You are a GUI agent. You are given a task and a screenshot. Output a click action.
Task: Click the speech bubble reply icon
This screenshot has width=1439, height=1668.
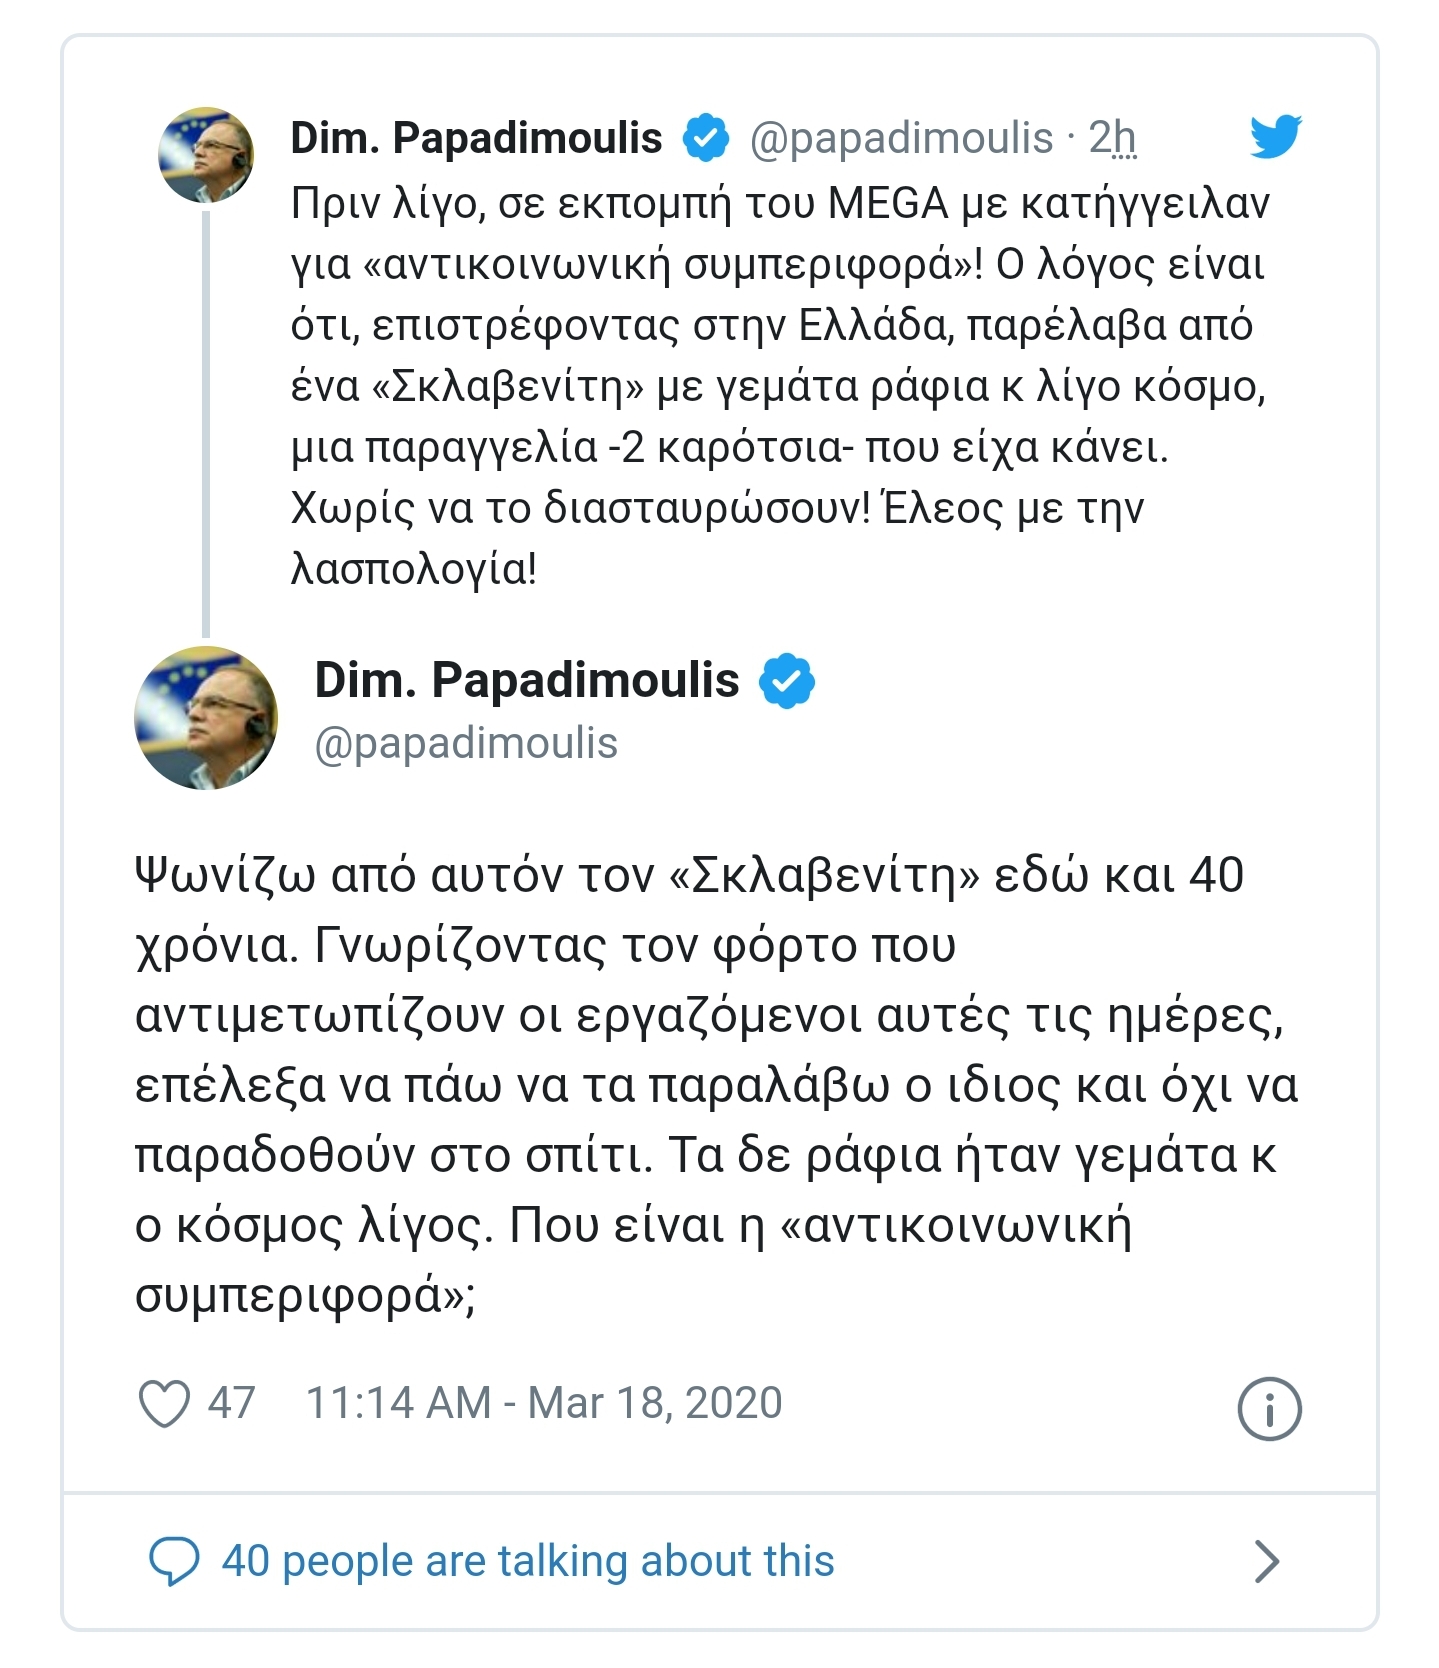(174, 1561)
